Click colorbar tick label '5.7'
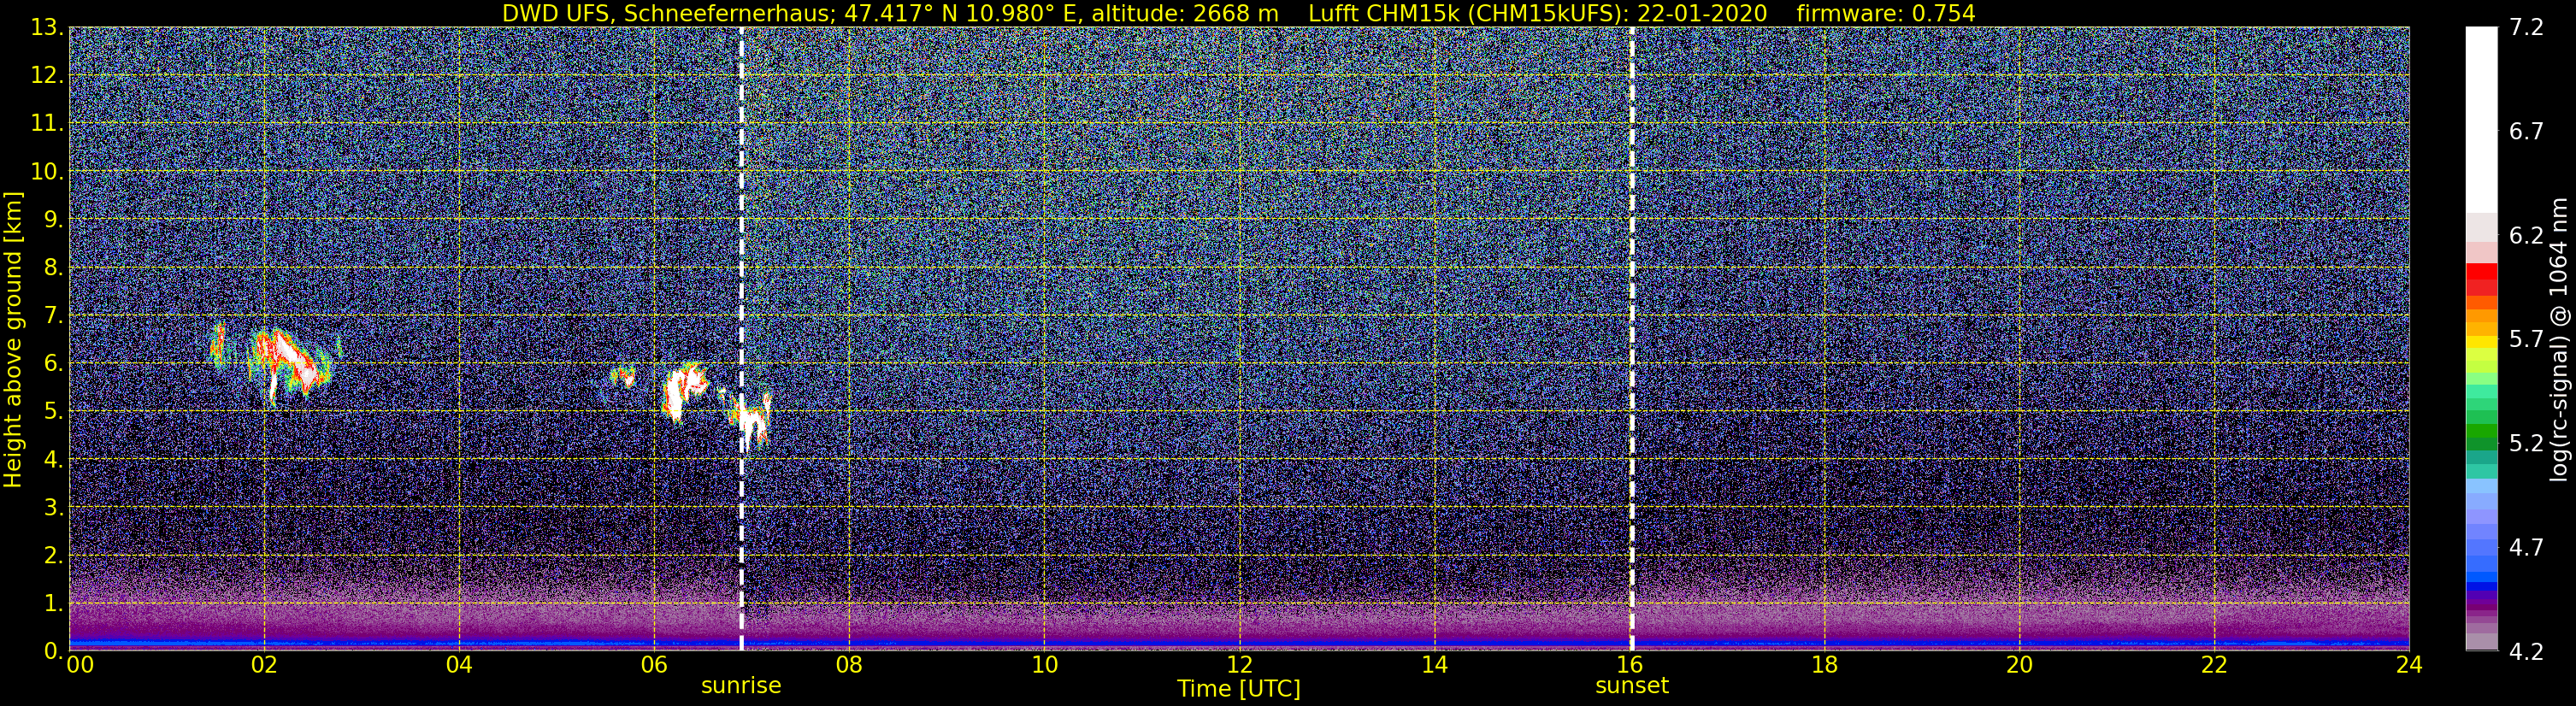Screen dimensions: 2576x706 click(x=2526, y=340)
